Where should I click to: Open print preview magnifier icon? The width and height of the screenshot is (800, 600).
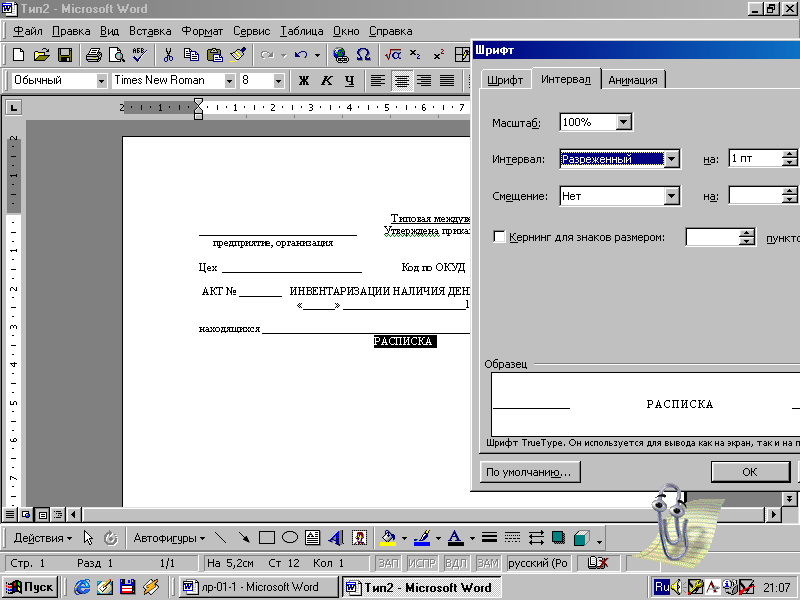(116, 55)
